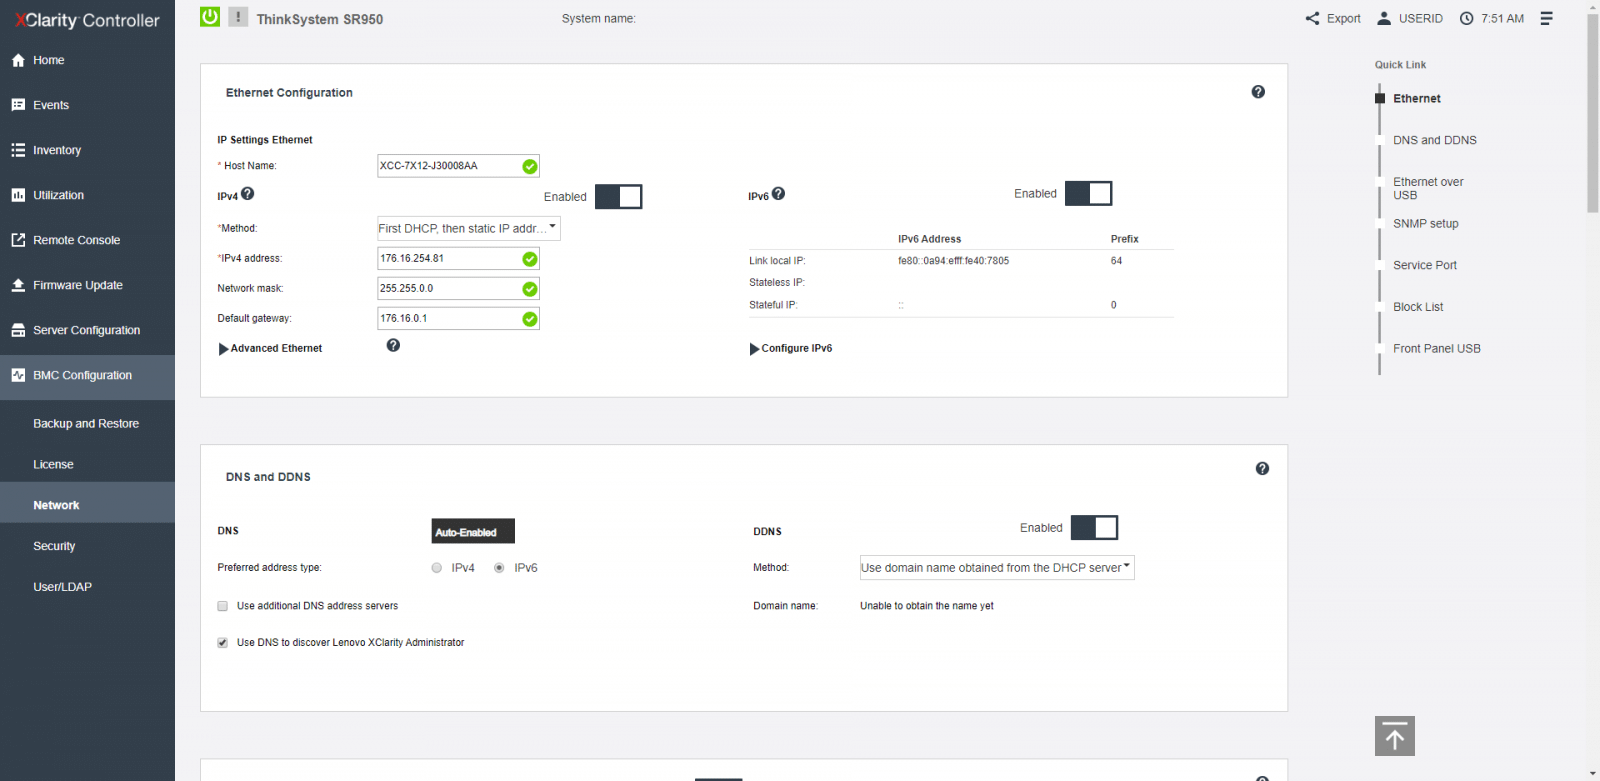Screen dimensions: 1600x781
Task: Click the Utilization chart icon in sidebar
Action: click(x=18, y=195)
